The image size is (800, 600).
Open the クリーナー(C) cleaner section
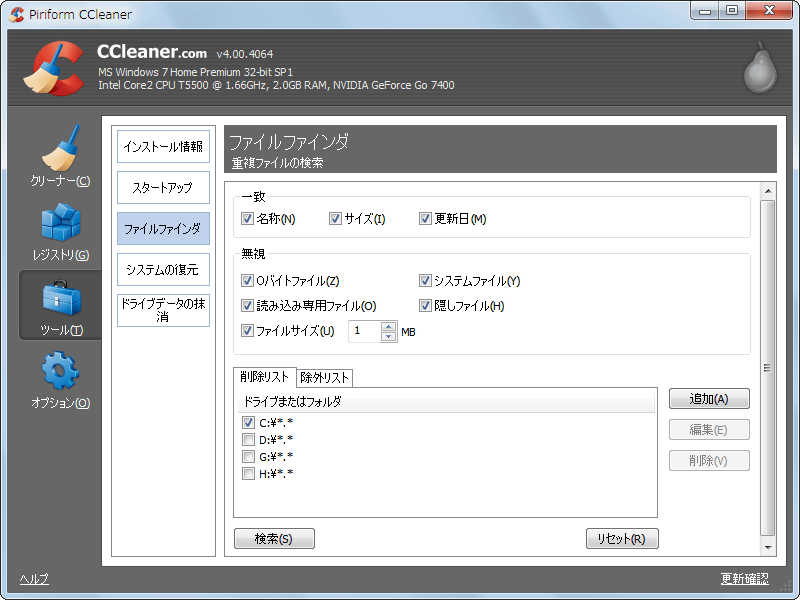pyautogui.click(x=60, y=156)
